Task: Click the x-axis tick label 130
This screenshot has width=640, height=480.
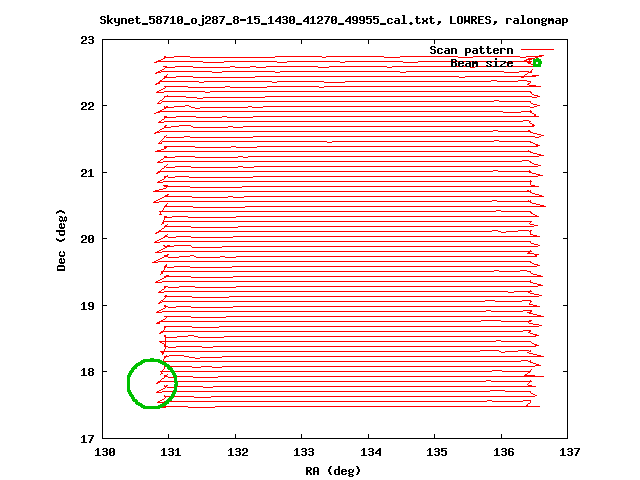Action: click(x=105, y=452)
